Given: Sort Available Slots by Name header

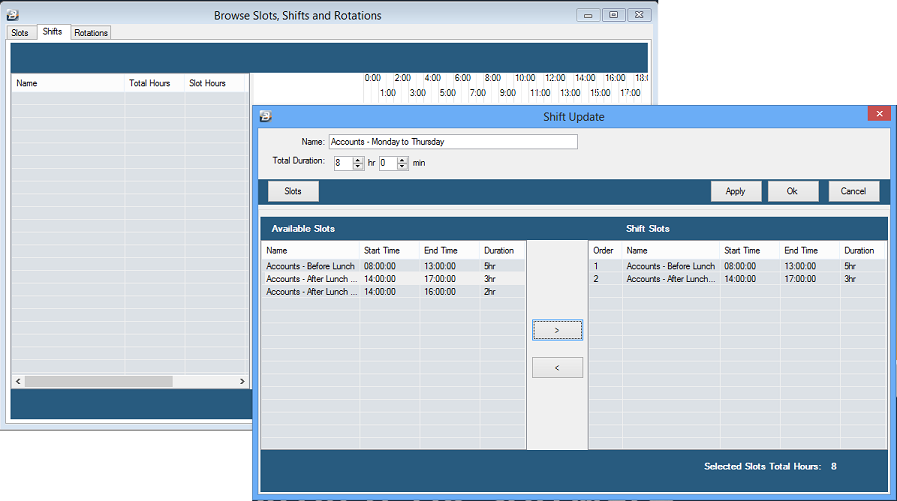Looking at the screenshot, I should pyautogui.click(x=311, y=250).
